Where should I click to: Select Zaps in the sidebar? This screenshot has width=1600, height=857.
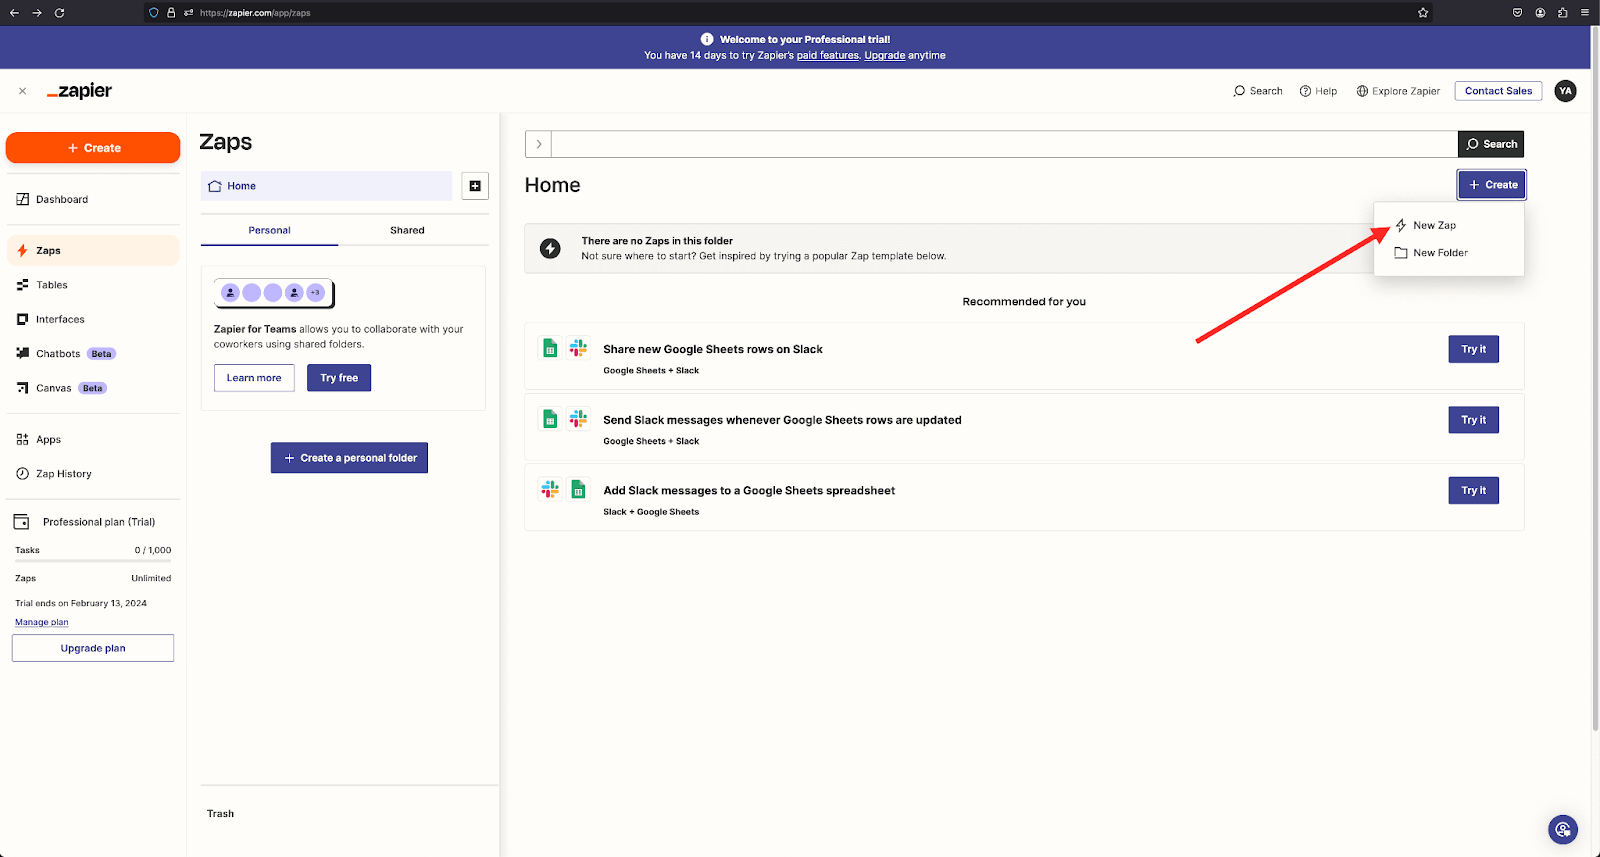click(x=93, y=250)
